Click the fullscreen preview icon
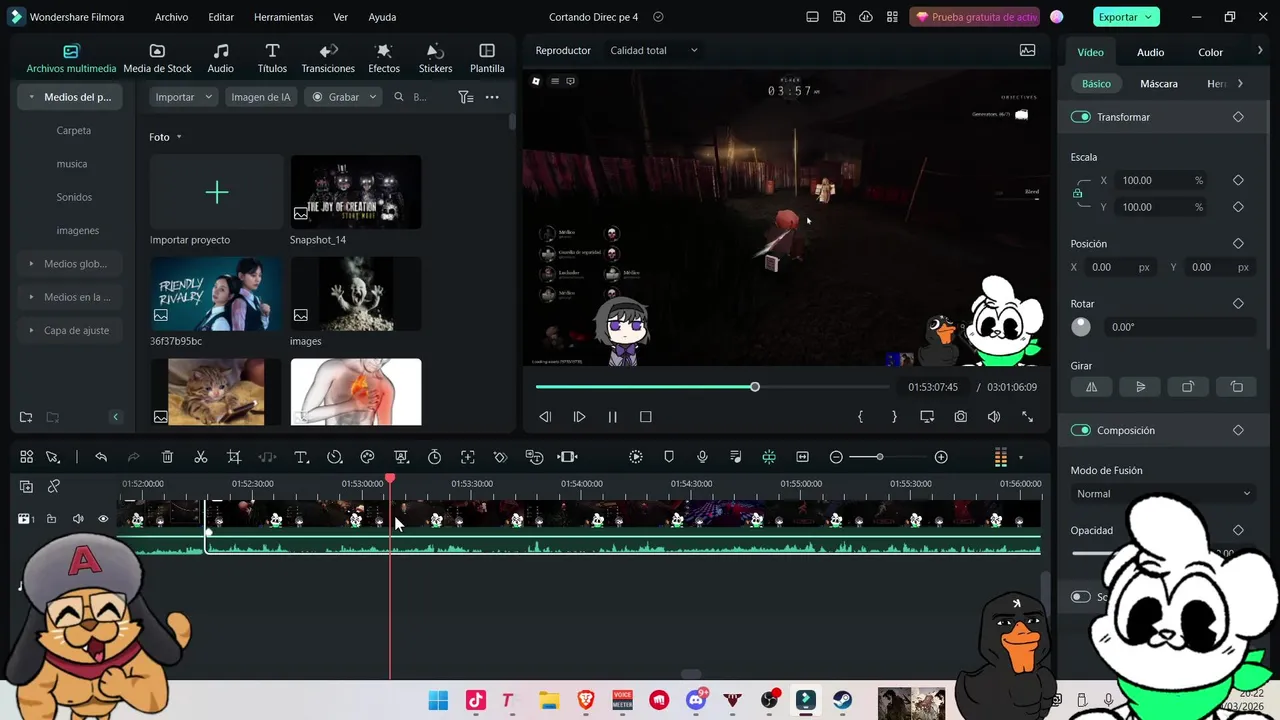Image resolution: width=1280 pixels, height=720 pixels. 1027,417
